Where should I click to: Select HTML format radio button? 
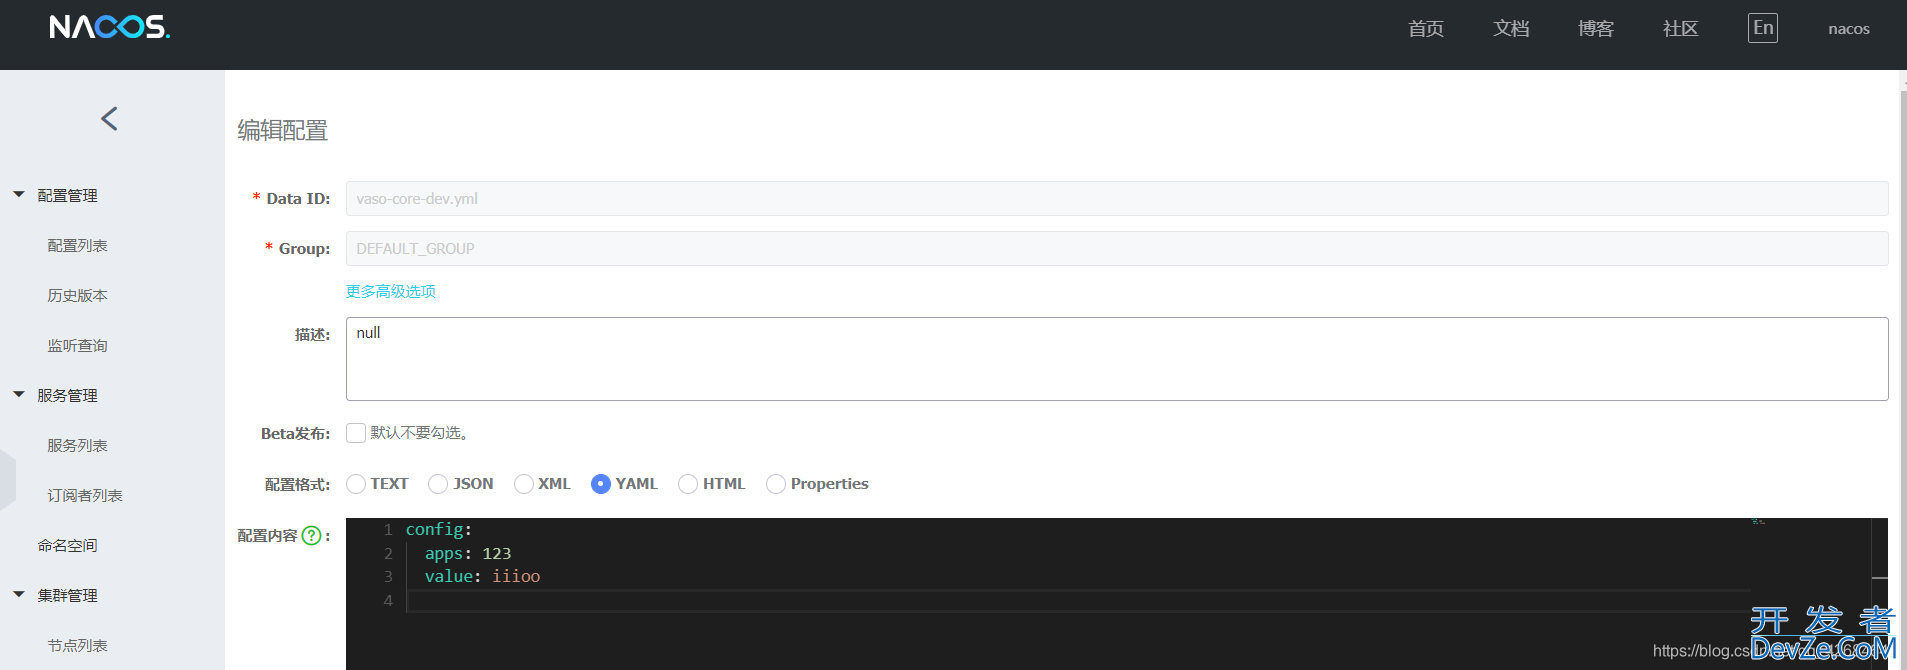tap(688, 484)
